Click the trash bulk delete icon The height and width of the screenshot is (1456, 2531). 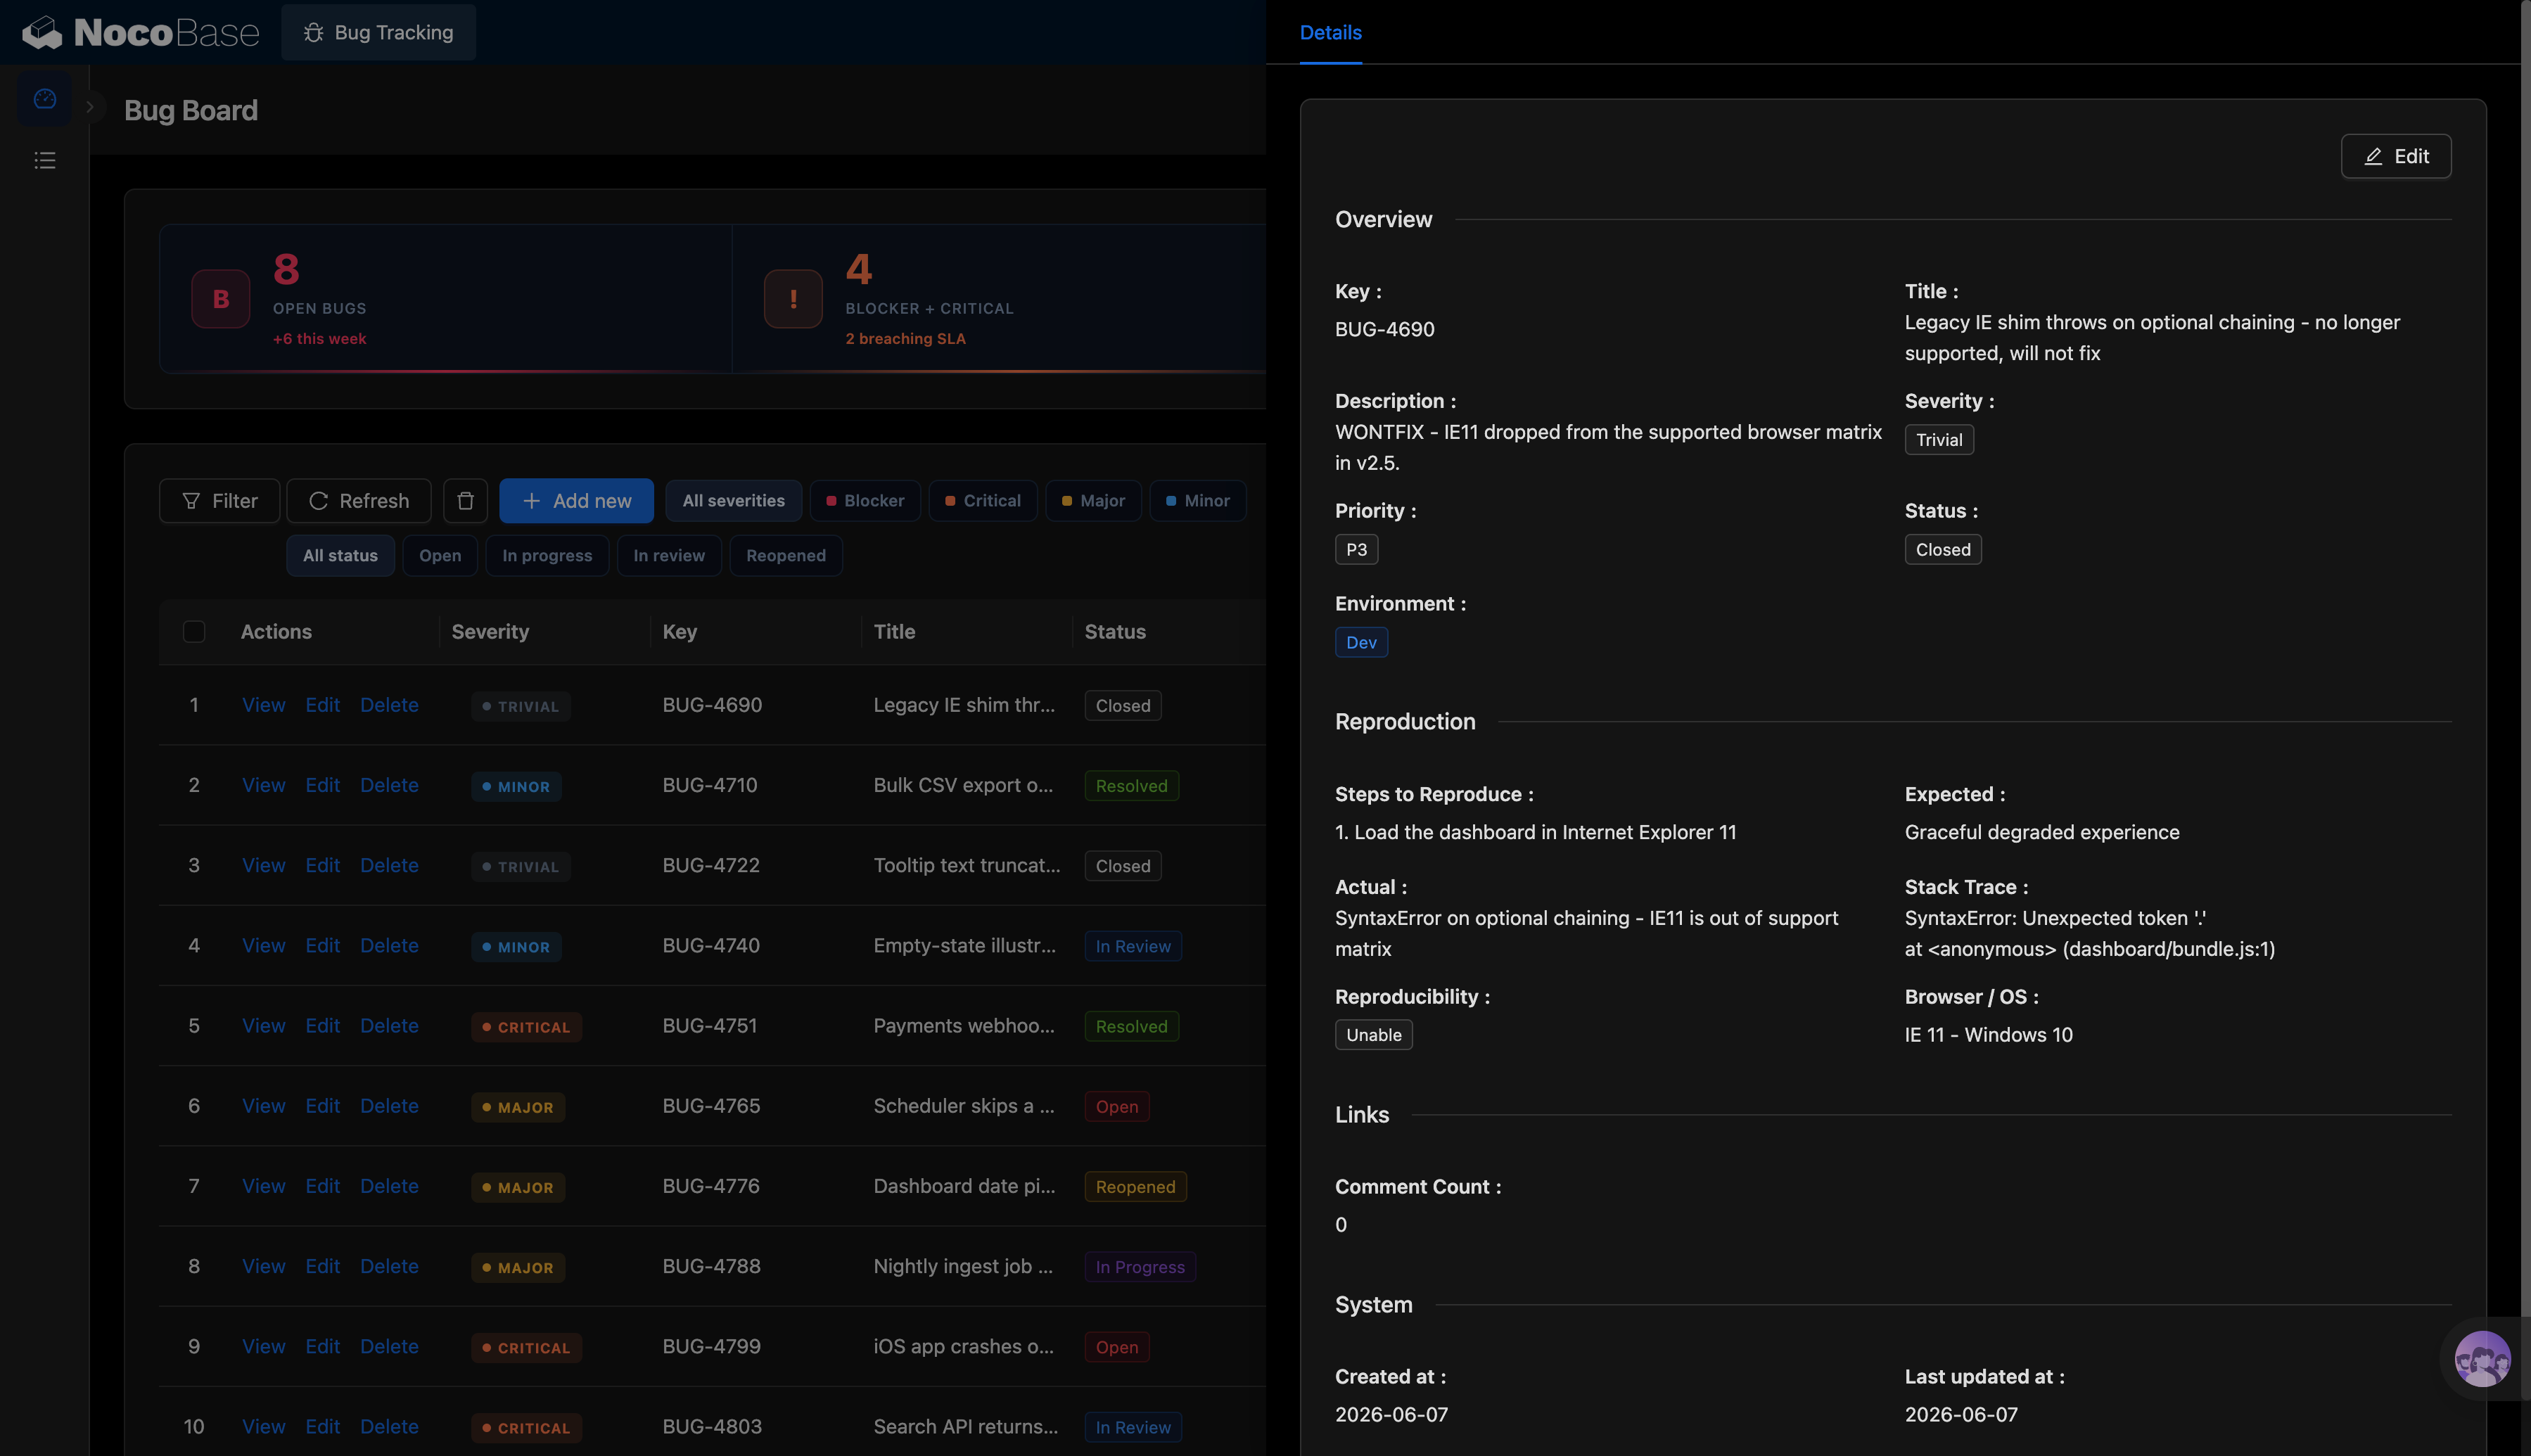click(465, 501)
